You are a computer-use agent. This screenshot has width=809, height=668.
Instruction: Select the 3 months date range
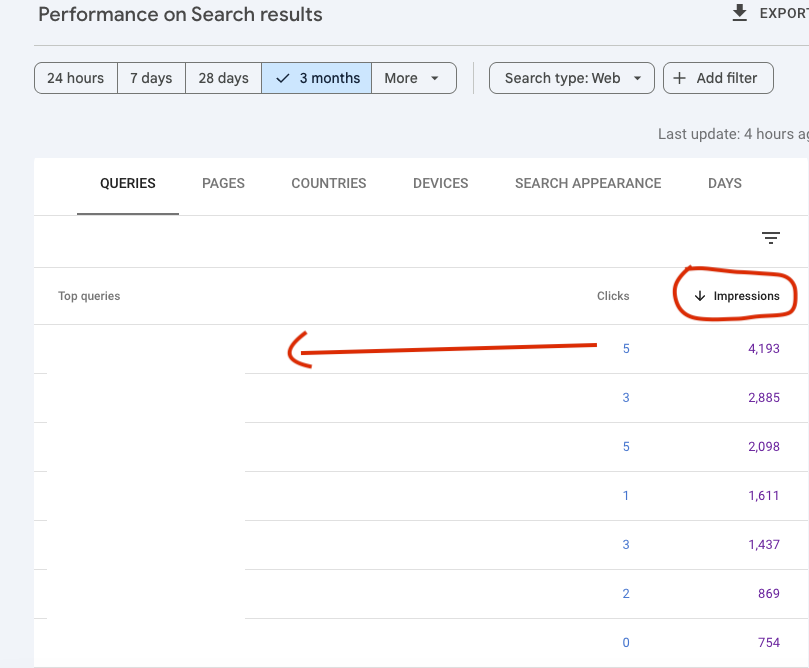[317, 78]
